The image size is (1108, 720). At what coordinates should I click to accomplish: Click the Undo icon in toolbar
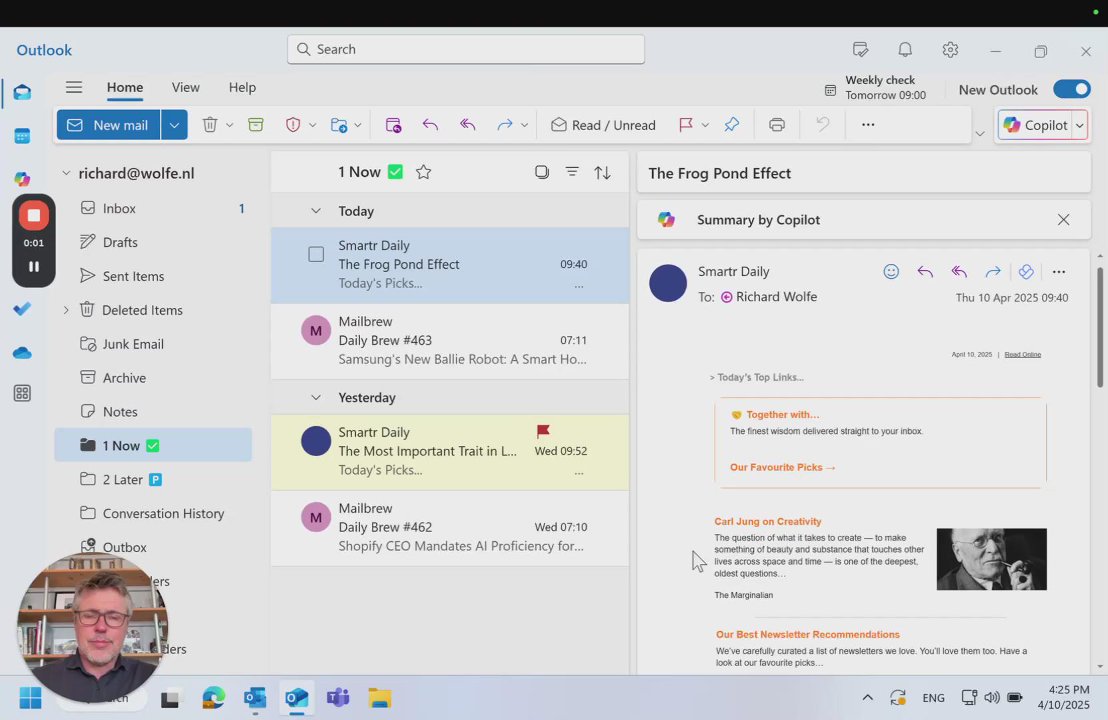[823, 125]
